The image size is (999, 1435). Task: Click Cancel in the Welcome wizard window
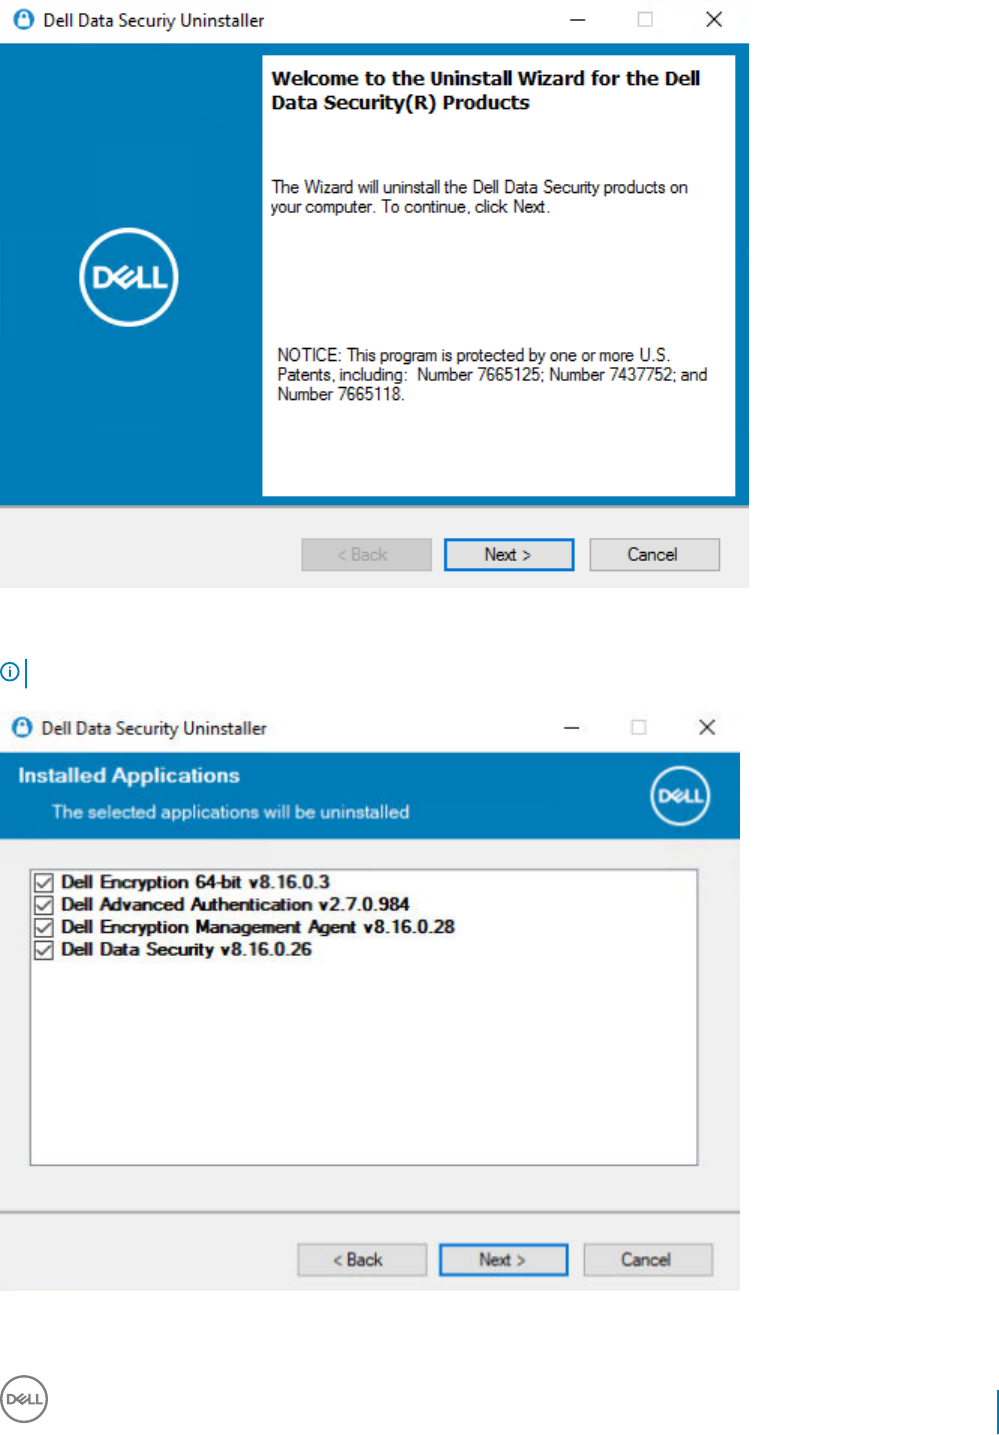(x=654, y=555)
